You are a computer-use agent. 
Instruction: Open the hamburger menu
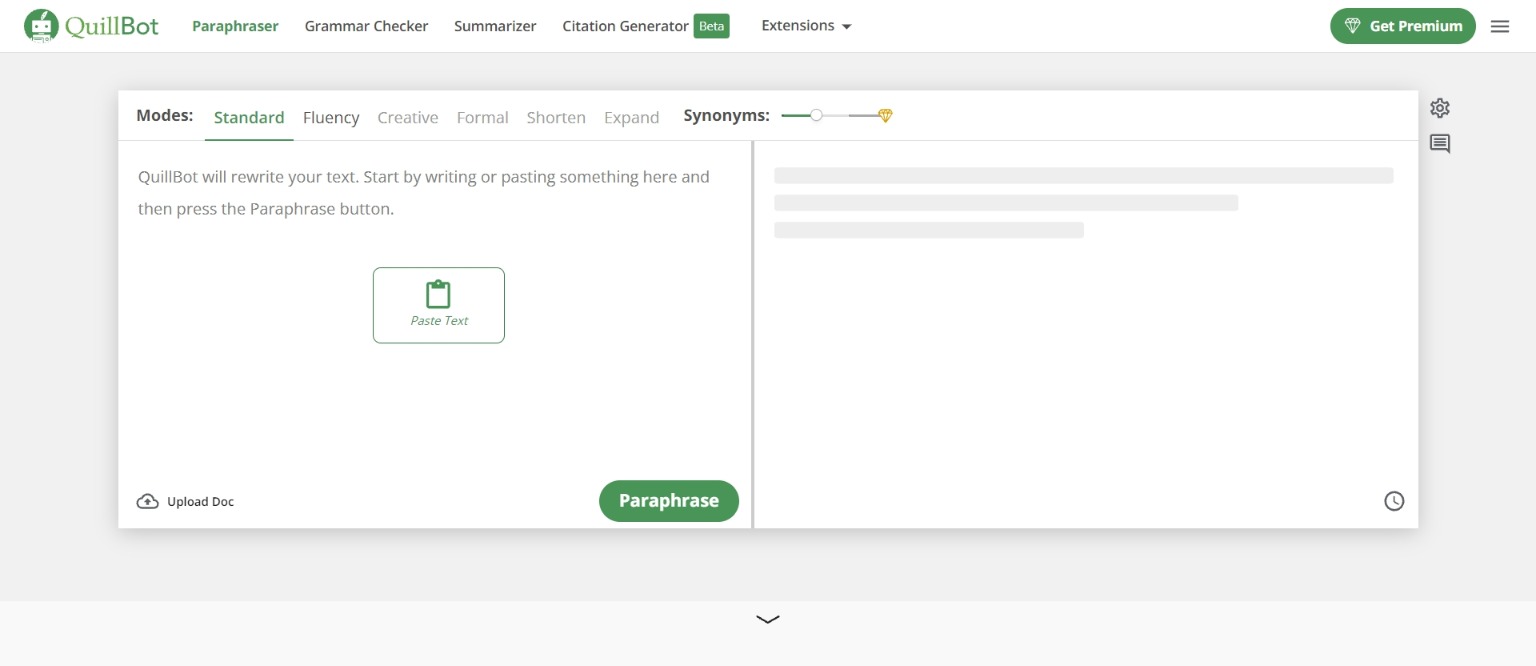point(1499,27)
